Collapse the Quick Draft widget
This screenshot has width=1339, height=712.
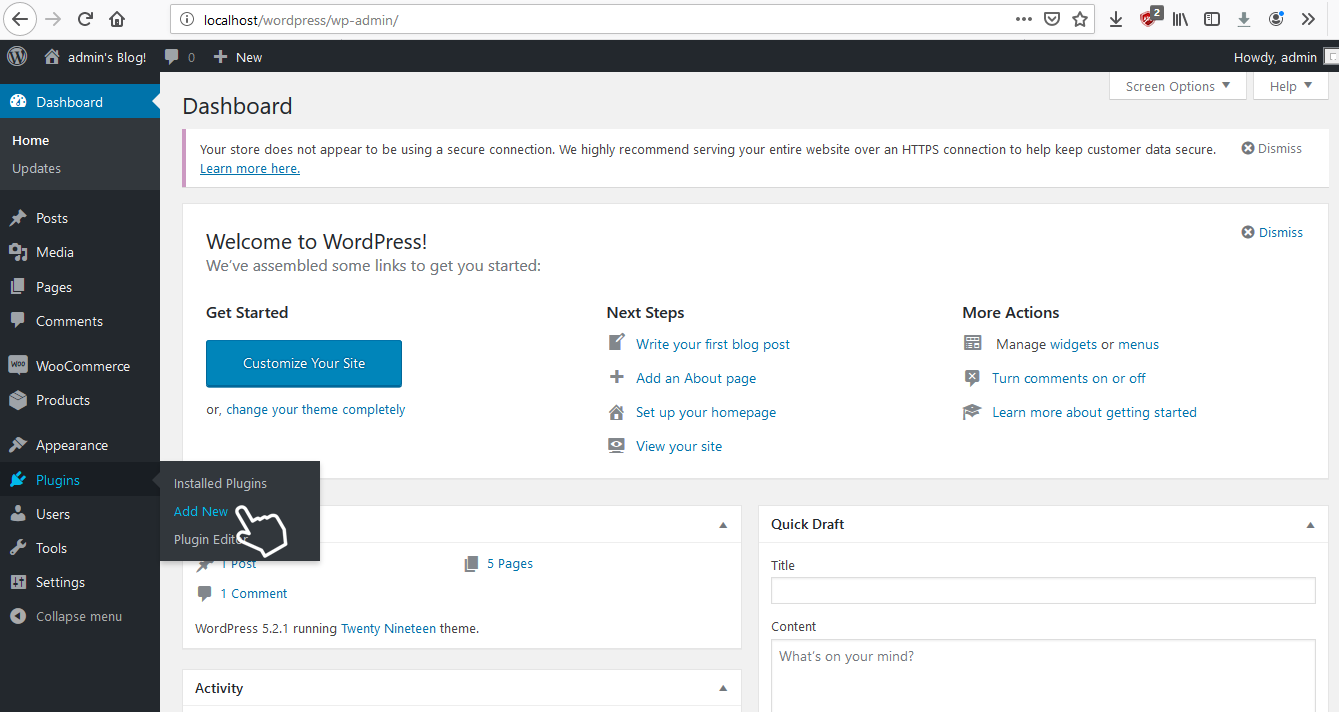tap(1310, 525)
